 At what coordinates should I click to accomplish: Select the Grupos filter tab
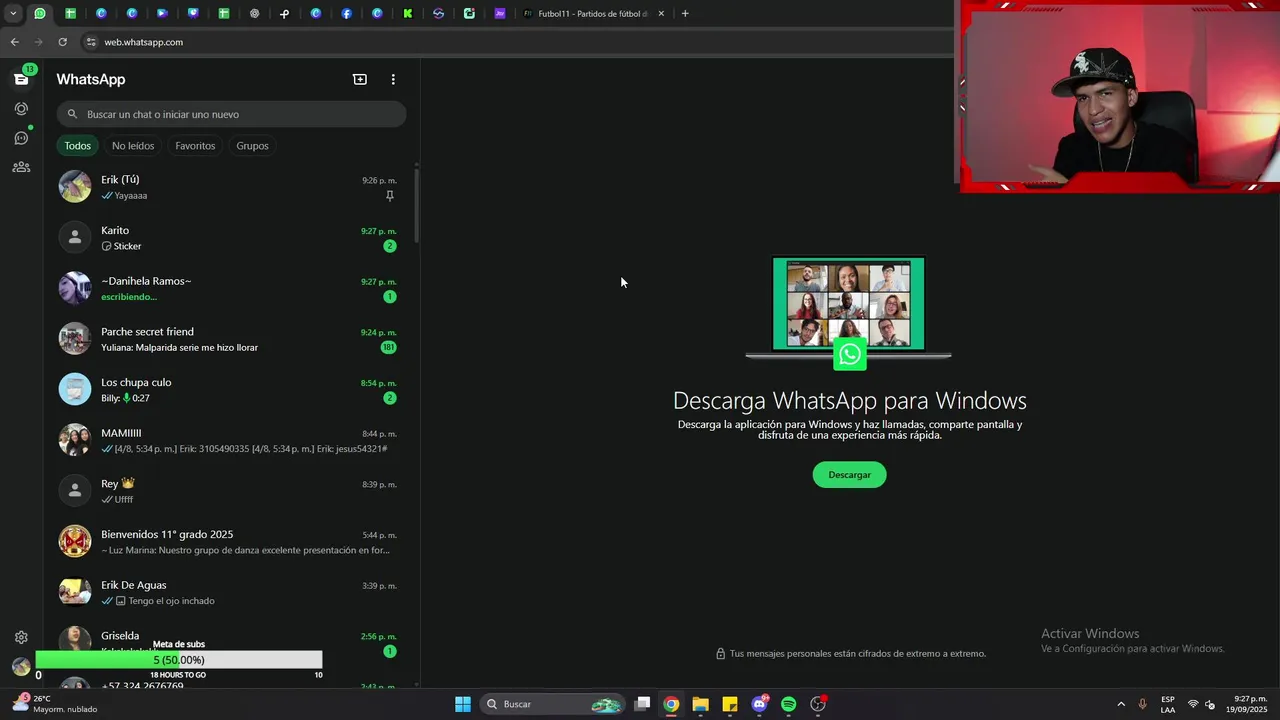pos(252,146)
